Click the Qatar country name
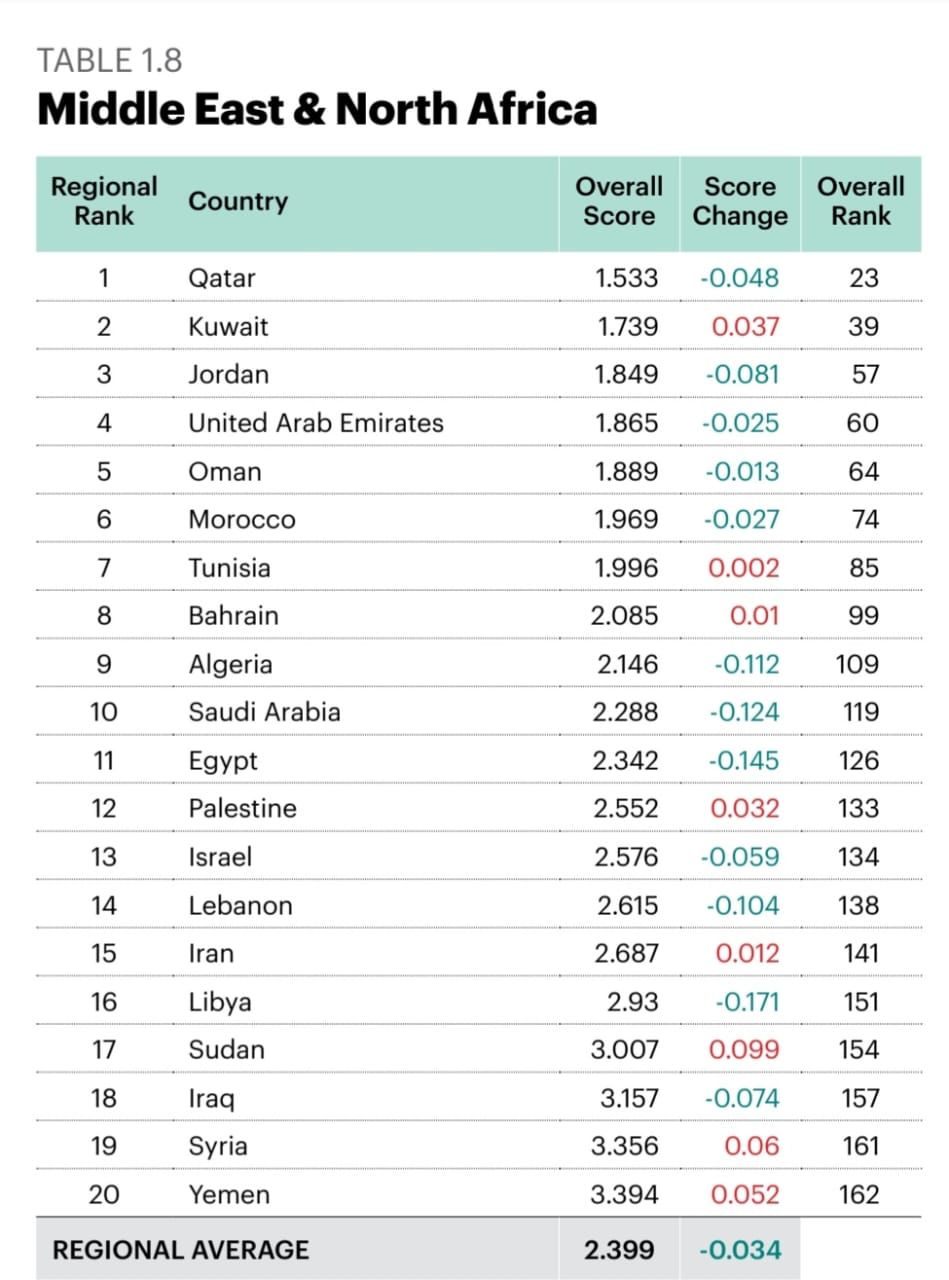949x1280 pixels. (222, 278)
